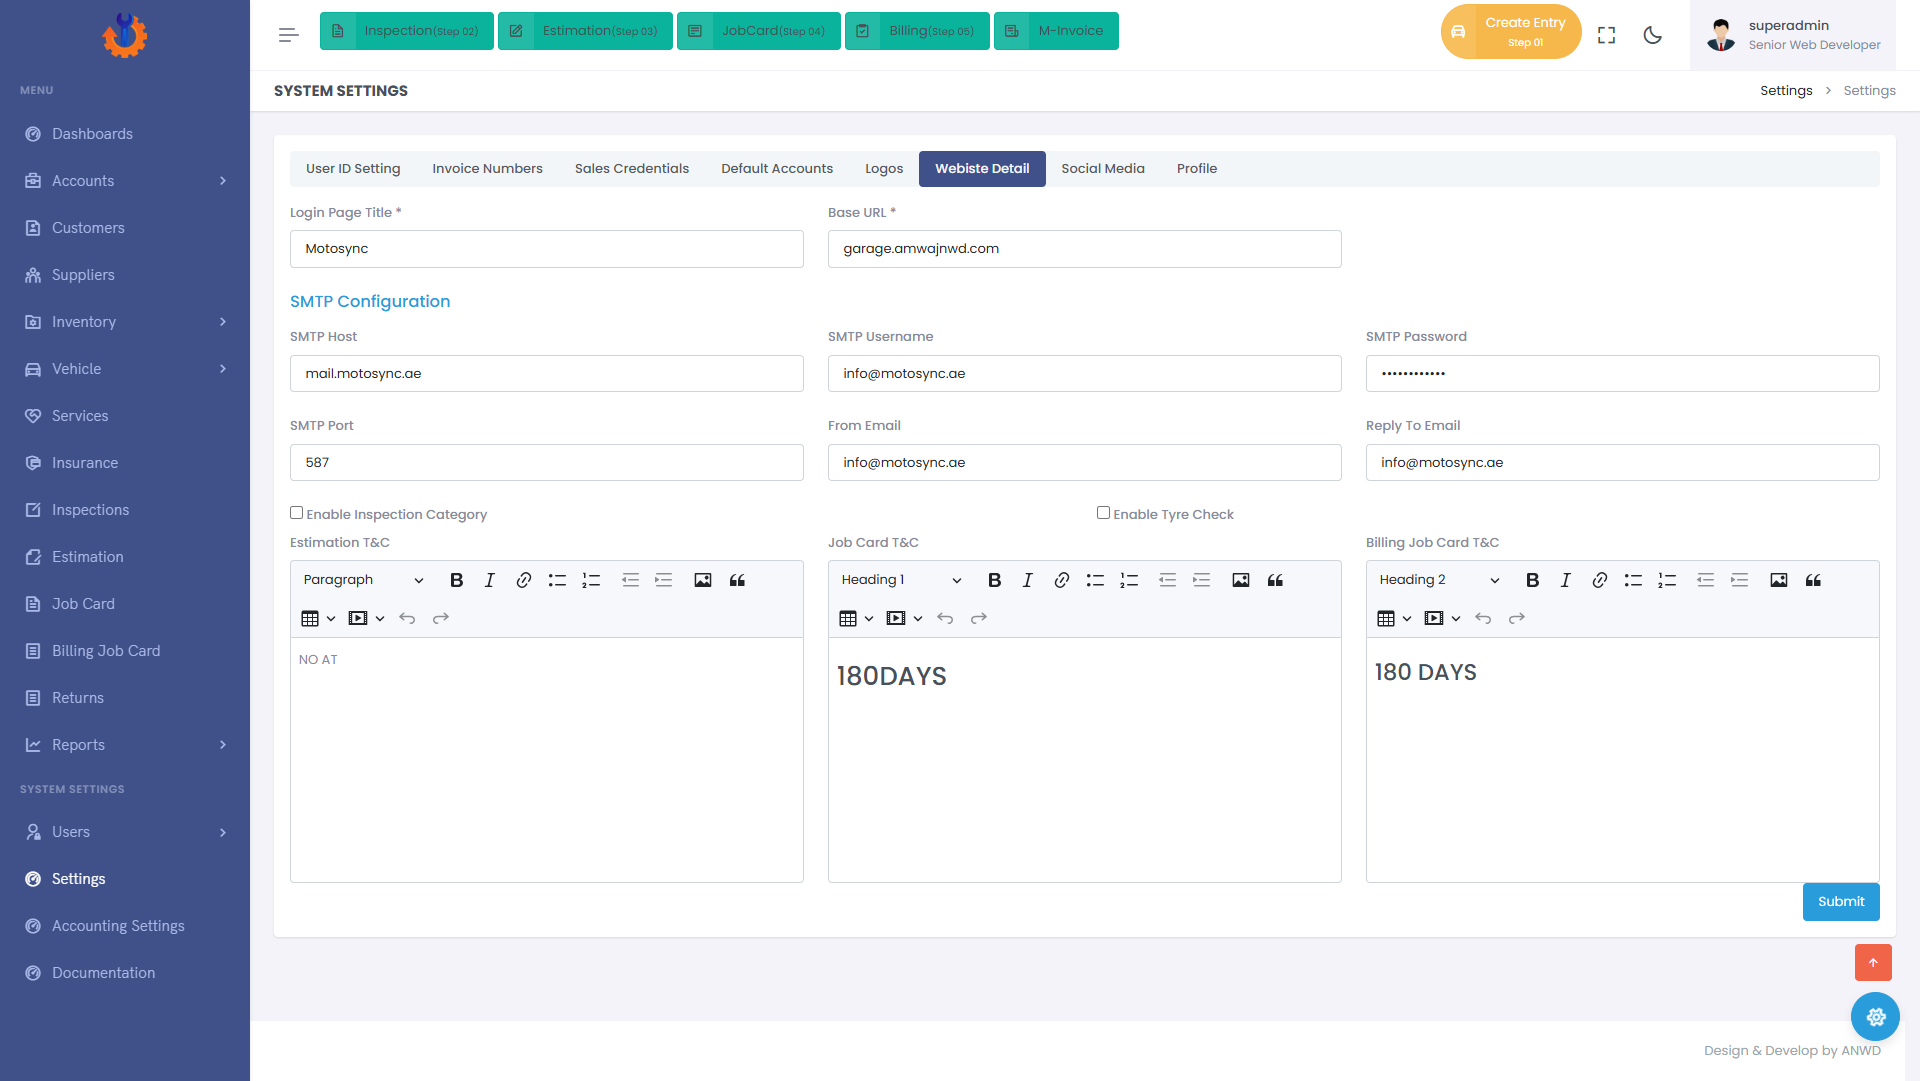
Task: Add block quote in Estimation T&C editor
Action: click(x=737, y=580)
